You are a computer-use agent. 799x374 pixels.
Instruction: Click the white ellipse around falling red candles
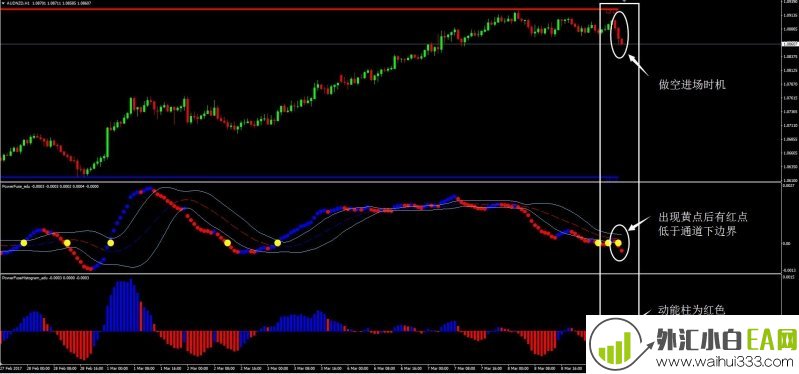point(619,33)
